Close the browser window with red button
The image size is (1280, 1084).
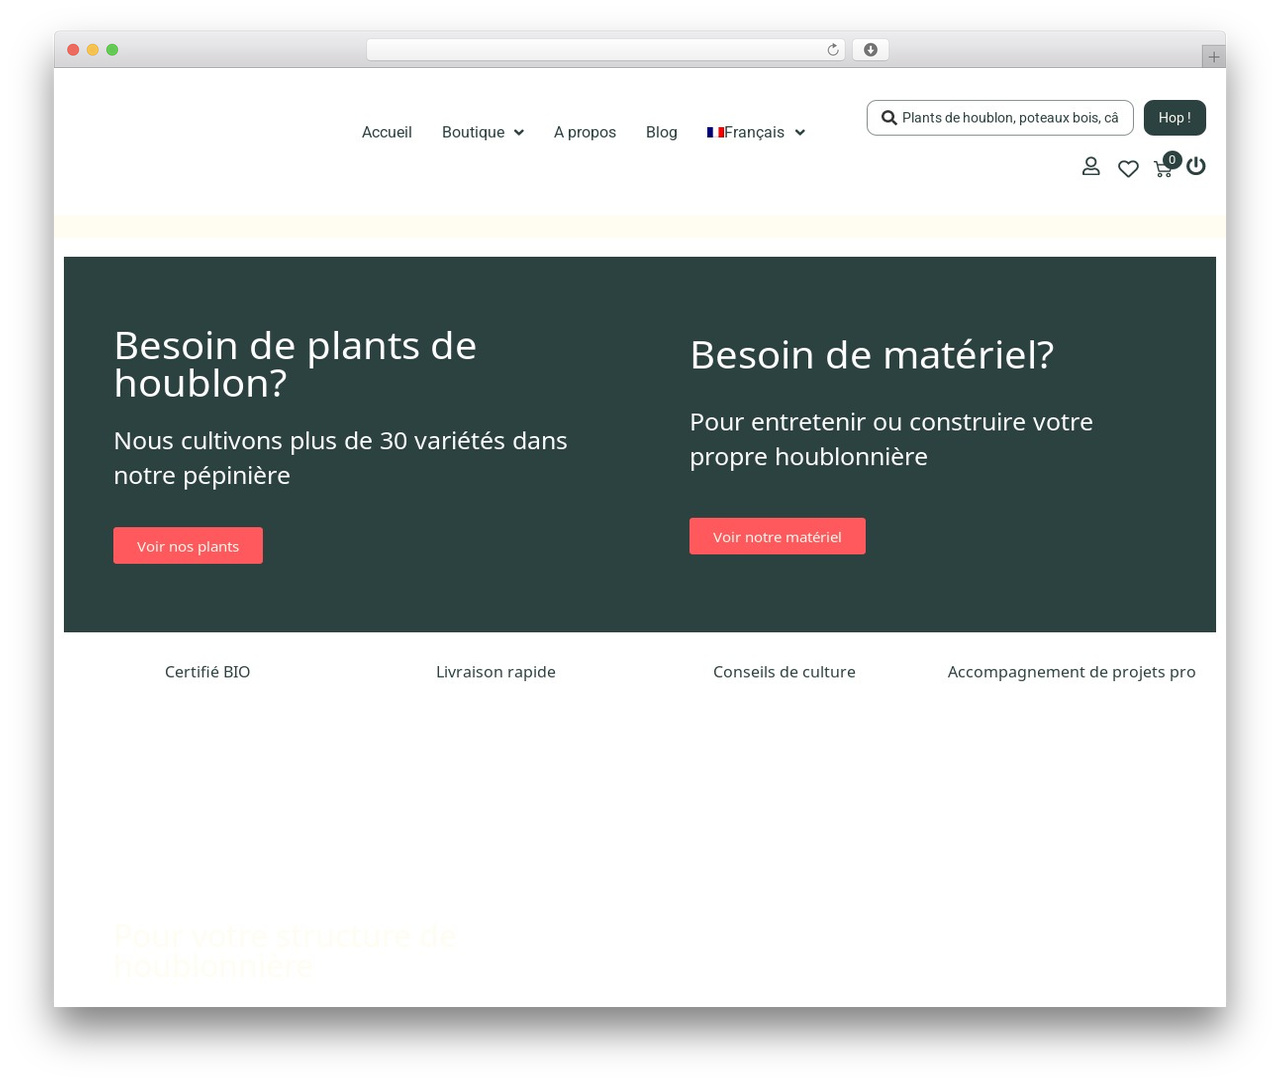click(x=73, y=50)
